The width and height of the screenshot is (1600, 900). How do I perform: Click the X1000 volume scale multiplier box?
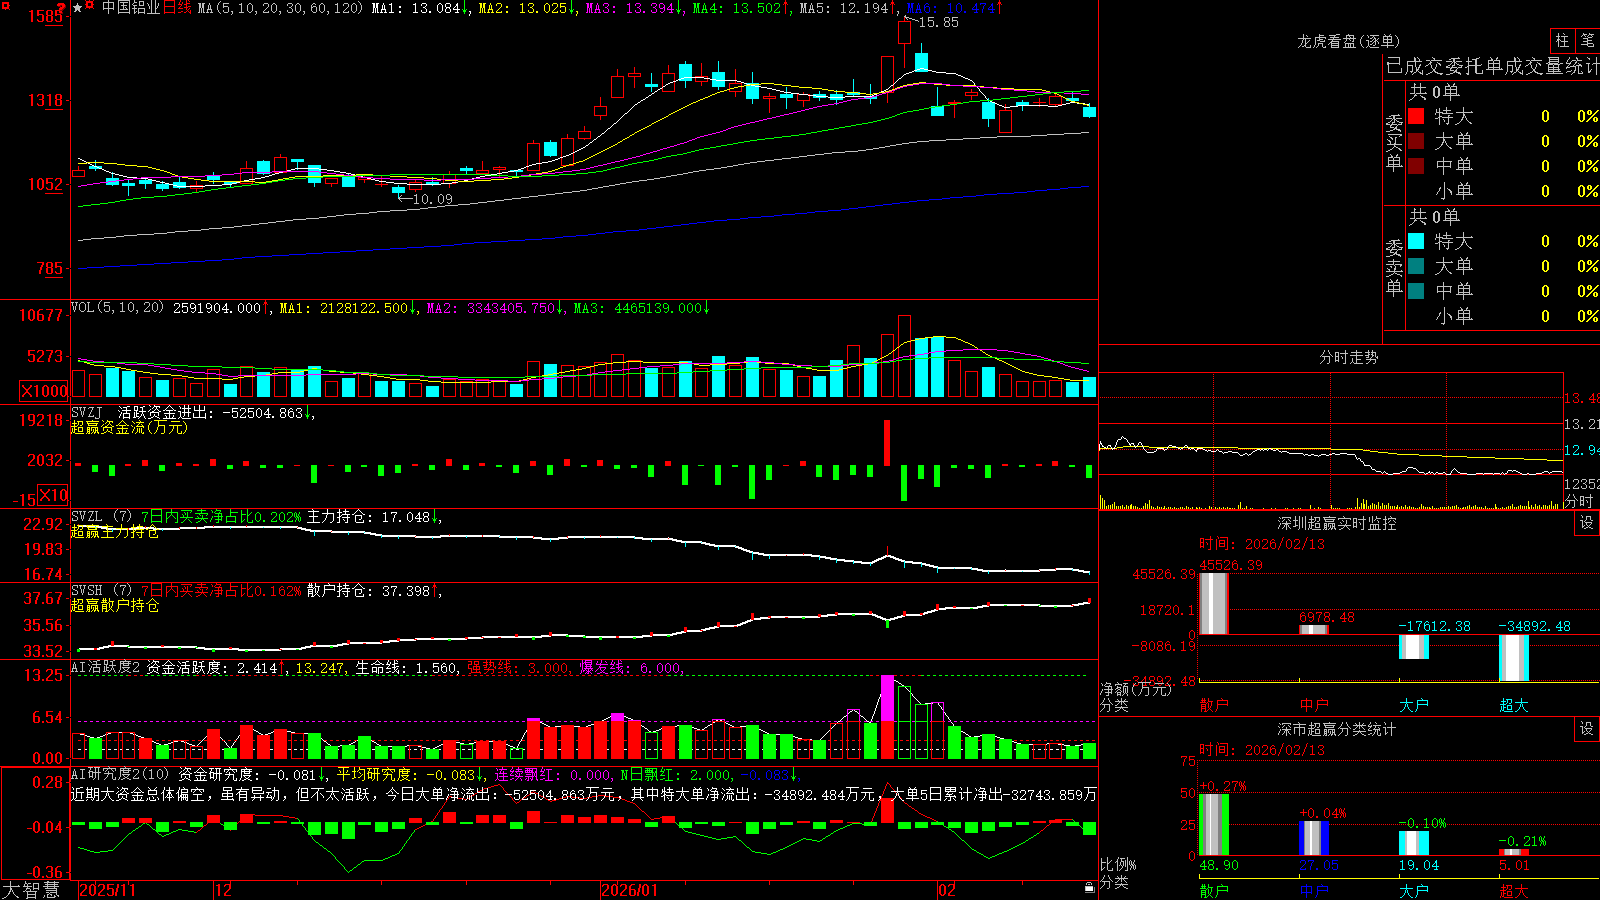click(x=45, y=391)
